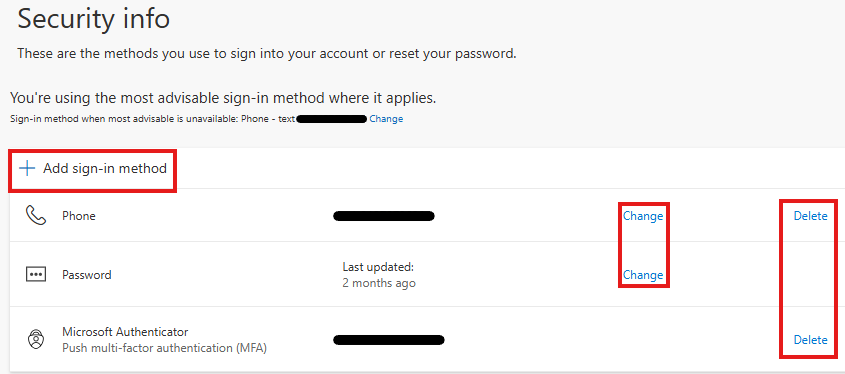Delete the Phone sign-in method

tap(811, 216)
